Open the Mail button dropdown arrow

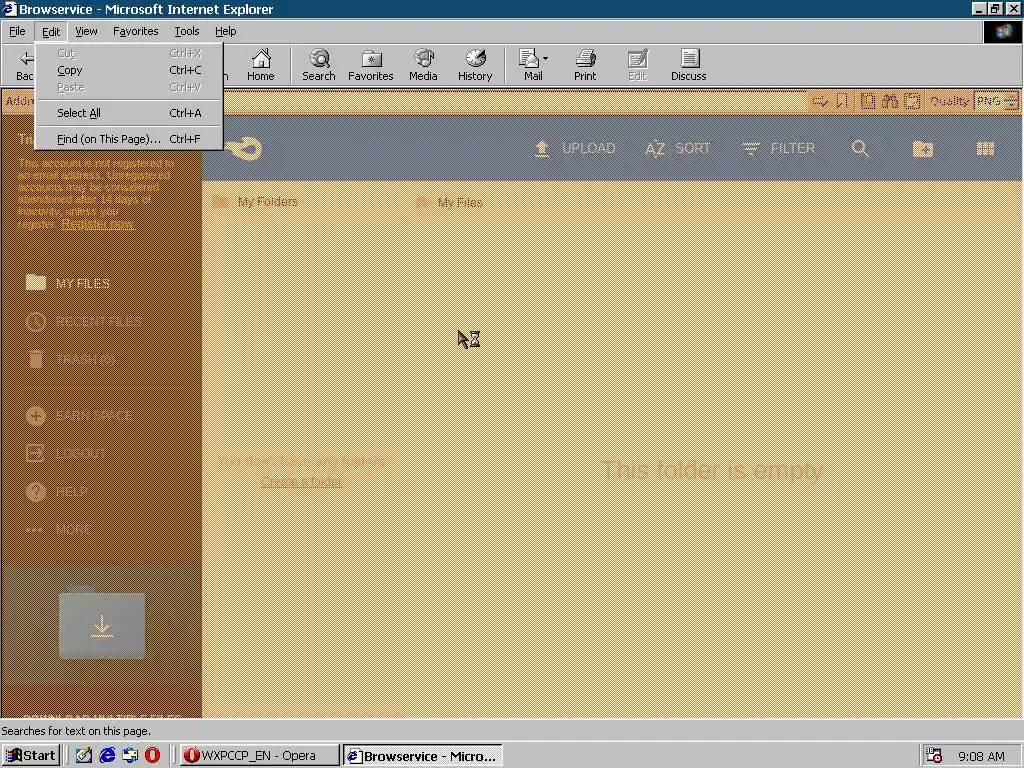546,59
